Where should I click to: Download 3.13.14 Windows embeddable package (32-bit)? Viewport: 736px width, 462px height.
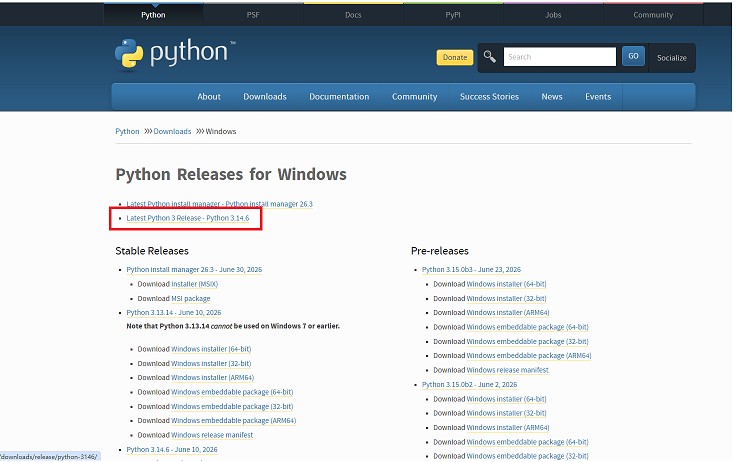pyautogui.click(x=232, y=407)
